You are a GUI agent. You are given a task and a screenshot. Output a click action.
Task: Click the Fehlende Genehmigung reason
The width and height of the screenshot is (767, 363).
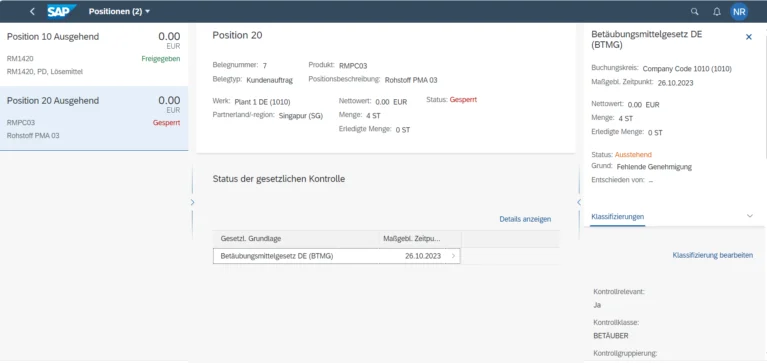pyautogui.click(x=654, y=167)
